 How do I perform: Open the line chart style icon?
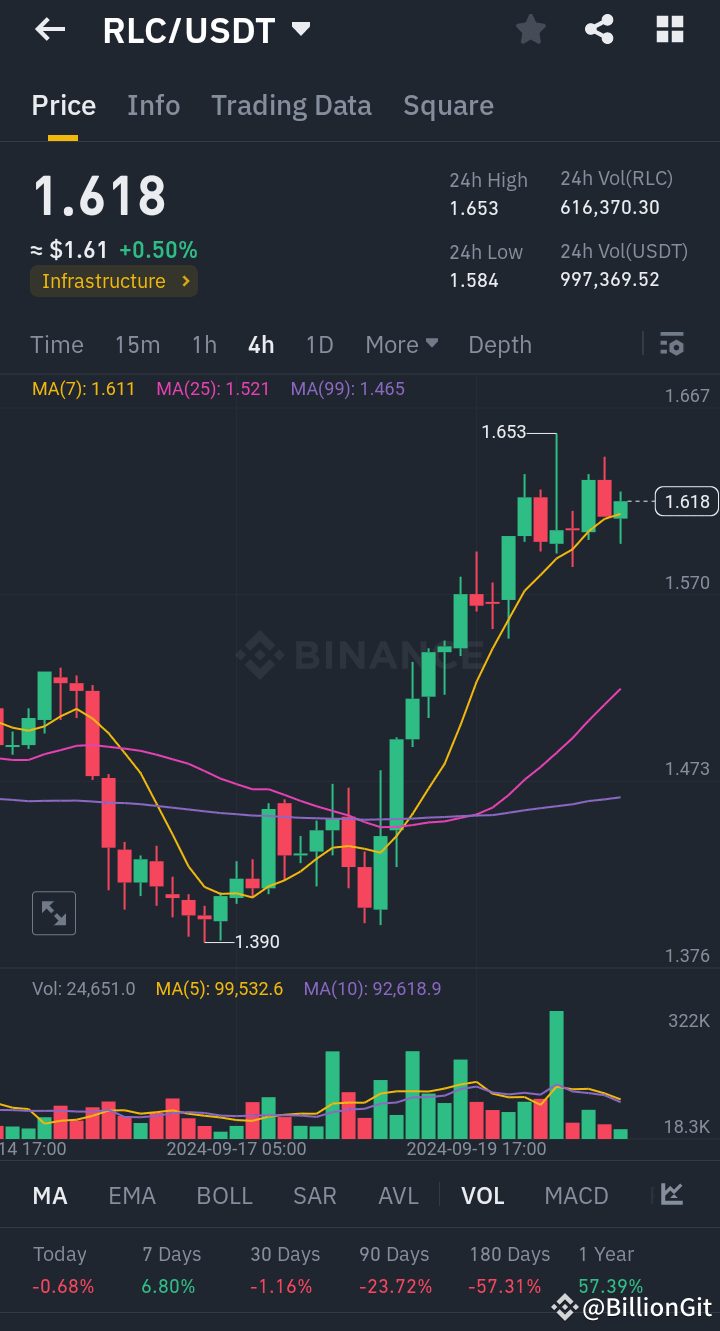click(671, 1195)
